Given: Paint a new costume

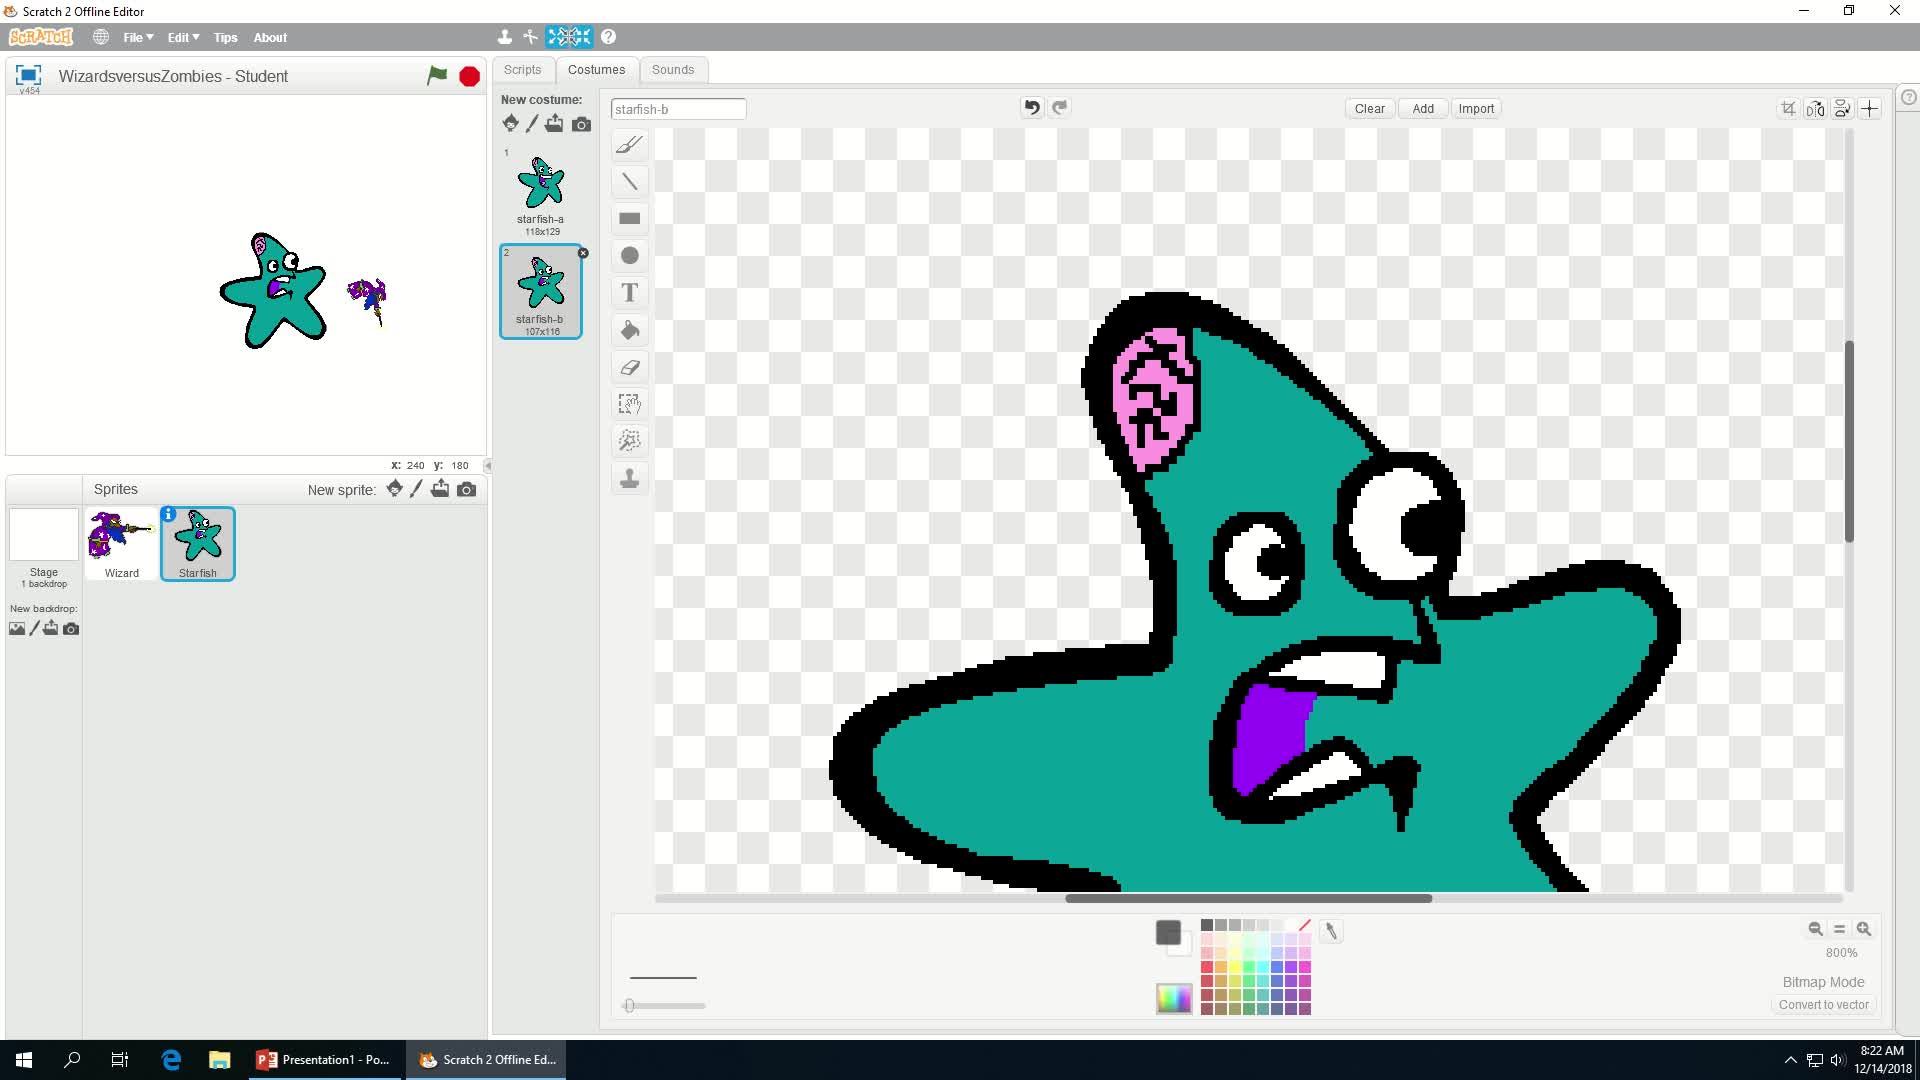Looking at the screenshot, I should click(x=532, y=123).
